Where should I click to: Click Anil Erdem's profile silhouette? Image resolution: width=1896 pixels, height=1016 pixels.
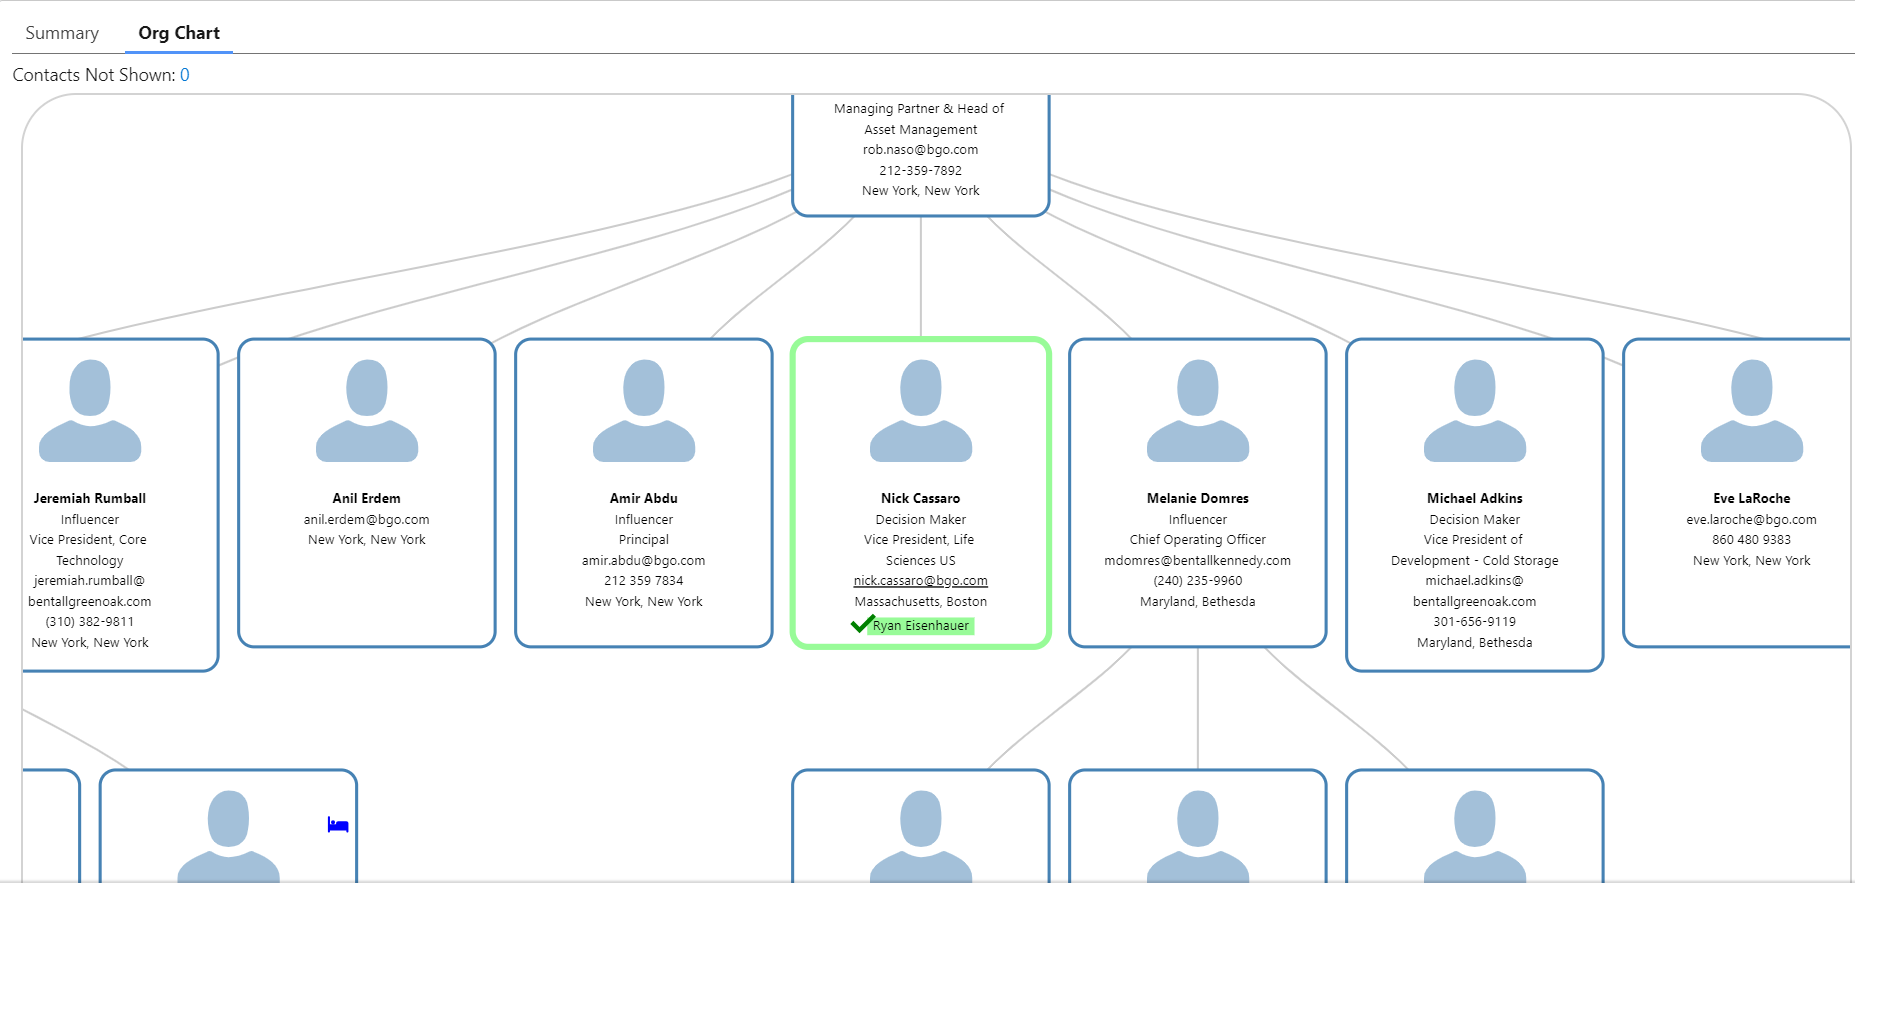(366, 412)
